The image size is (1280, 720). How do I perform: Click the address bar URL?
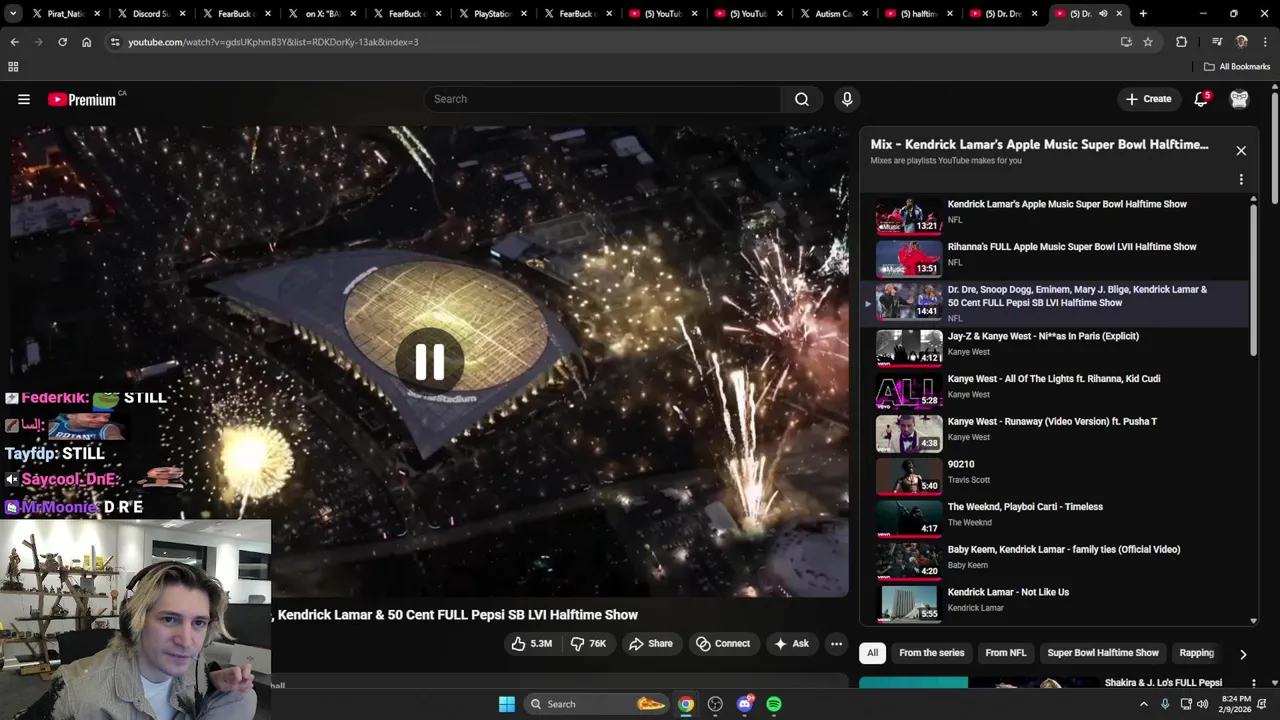(x=273, y=42)
